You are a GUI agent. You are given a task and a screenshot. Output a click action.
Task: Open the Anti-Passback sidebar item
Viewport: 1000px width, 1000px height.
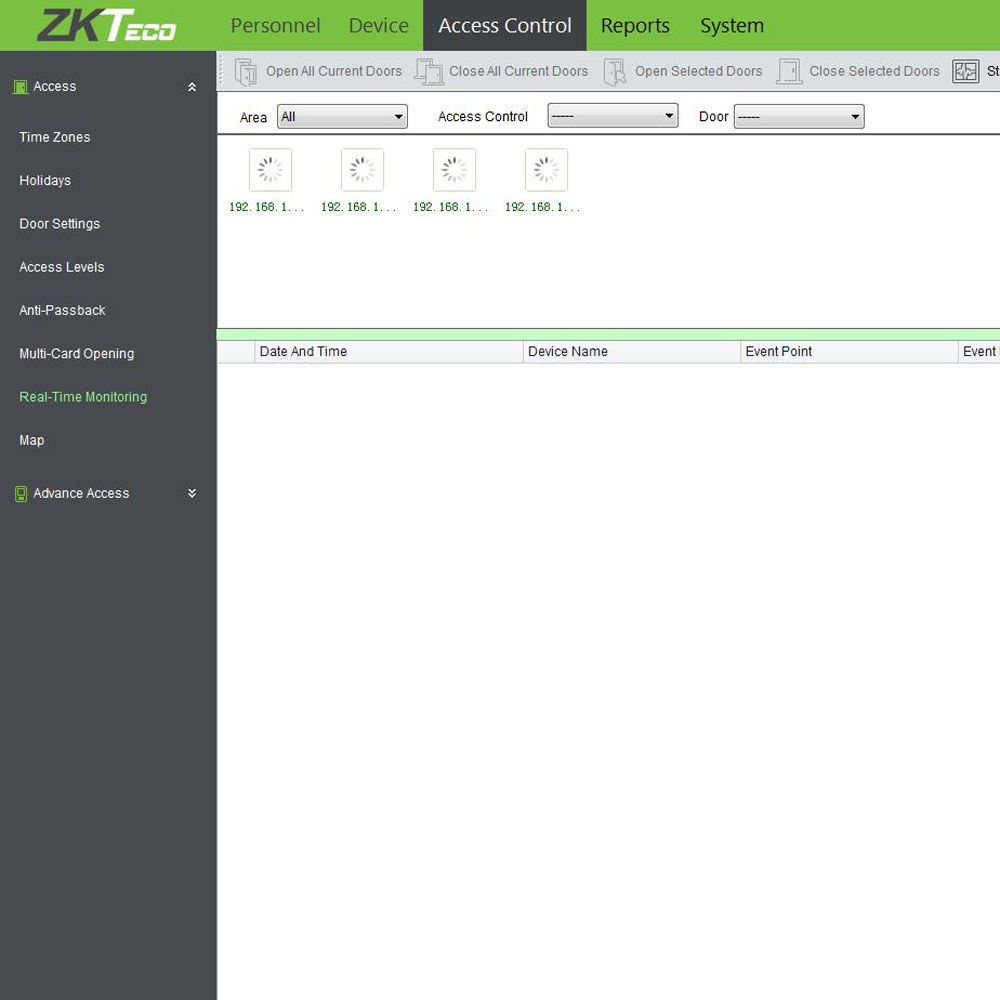(62, 310)
